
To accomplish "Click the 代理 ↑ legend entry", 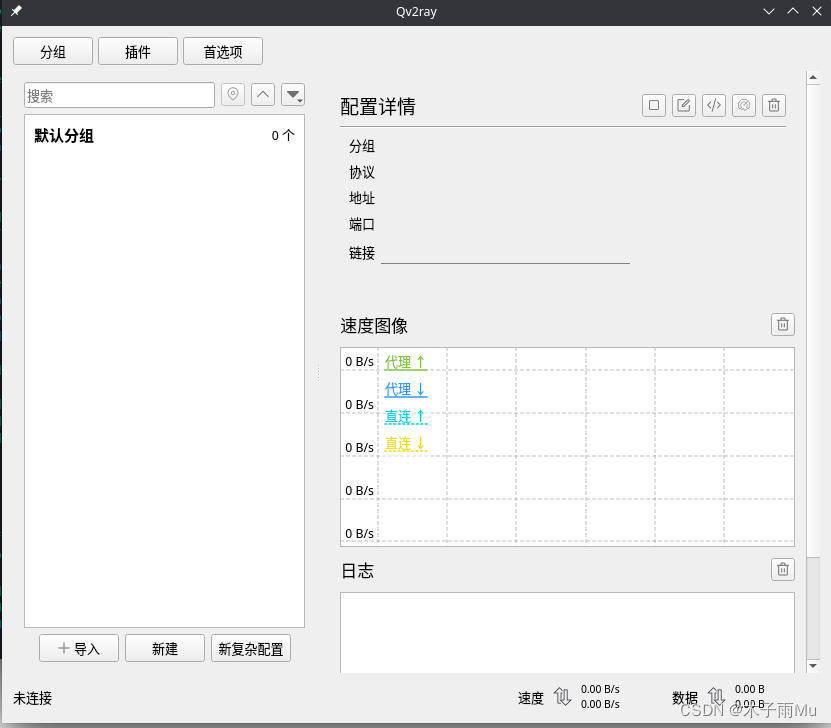I will (x=405, y=362).
